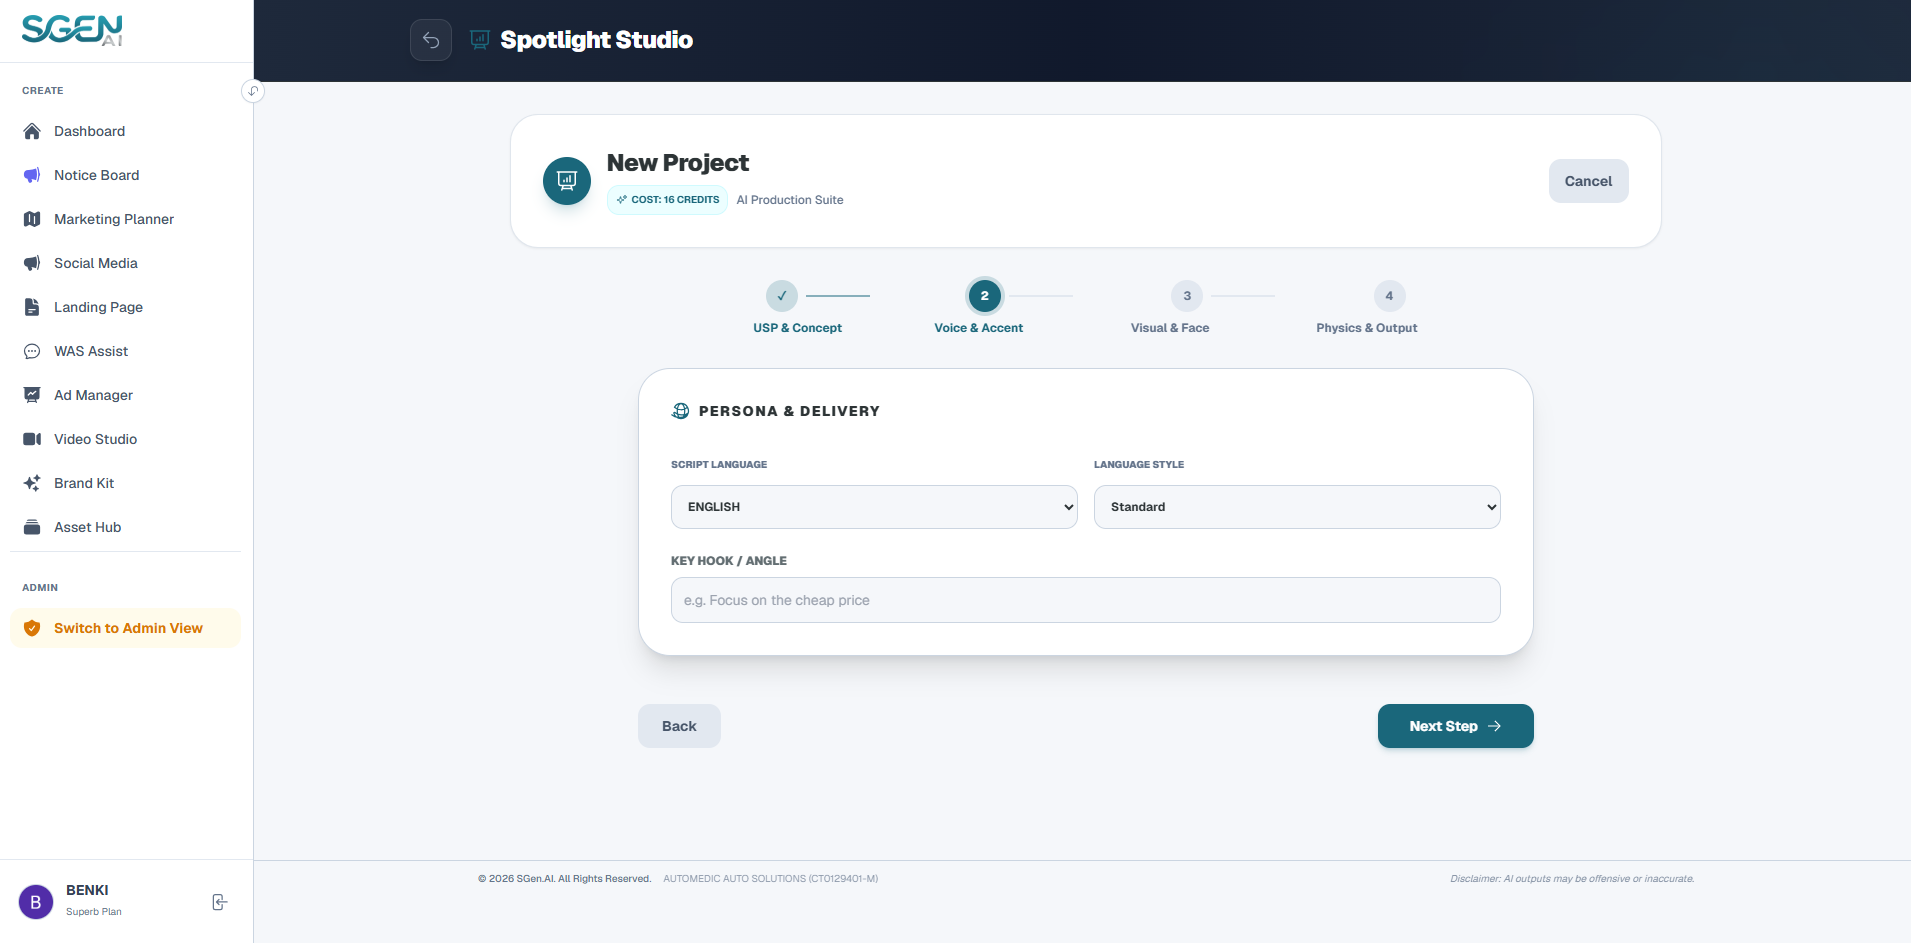
Task: Go back using the header arrow button
Action: point(431,40)
